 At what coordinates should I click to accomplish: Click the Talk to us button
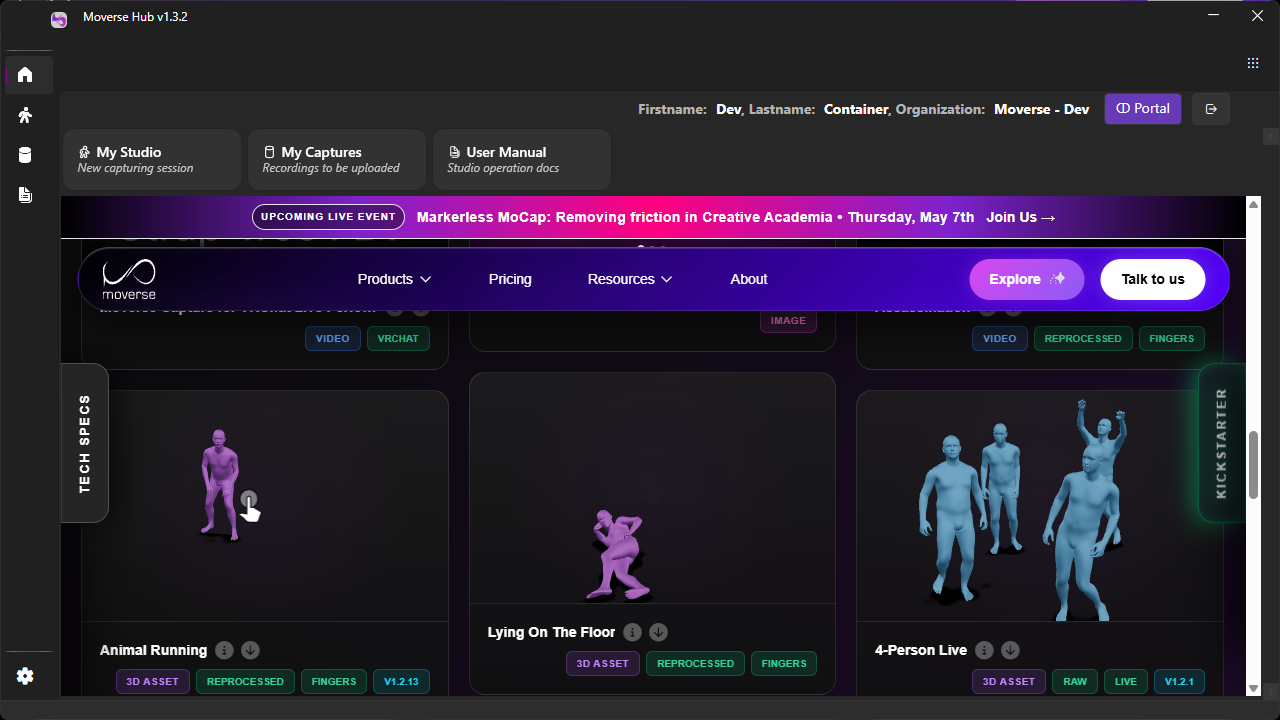click(1153, 279)
